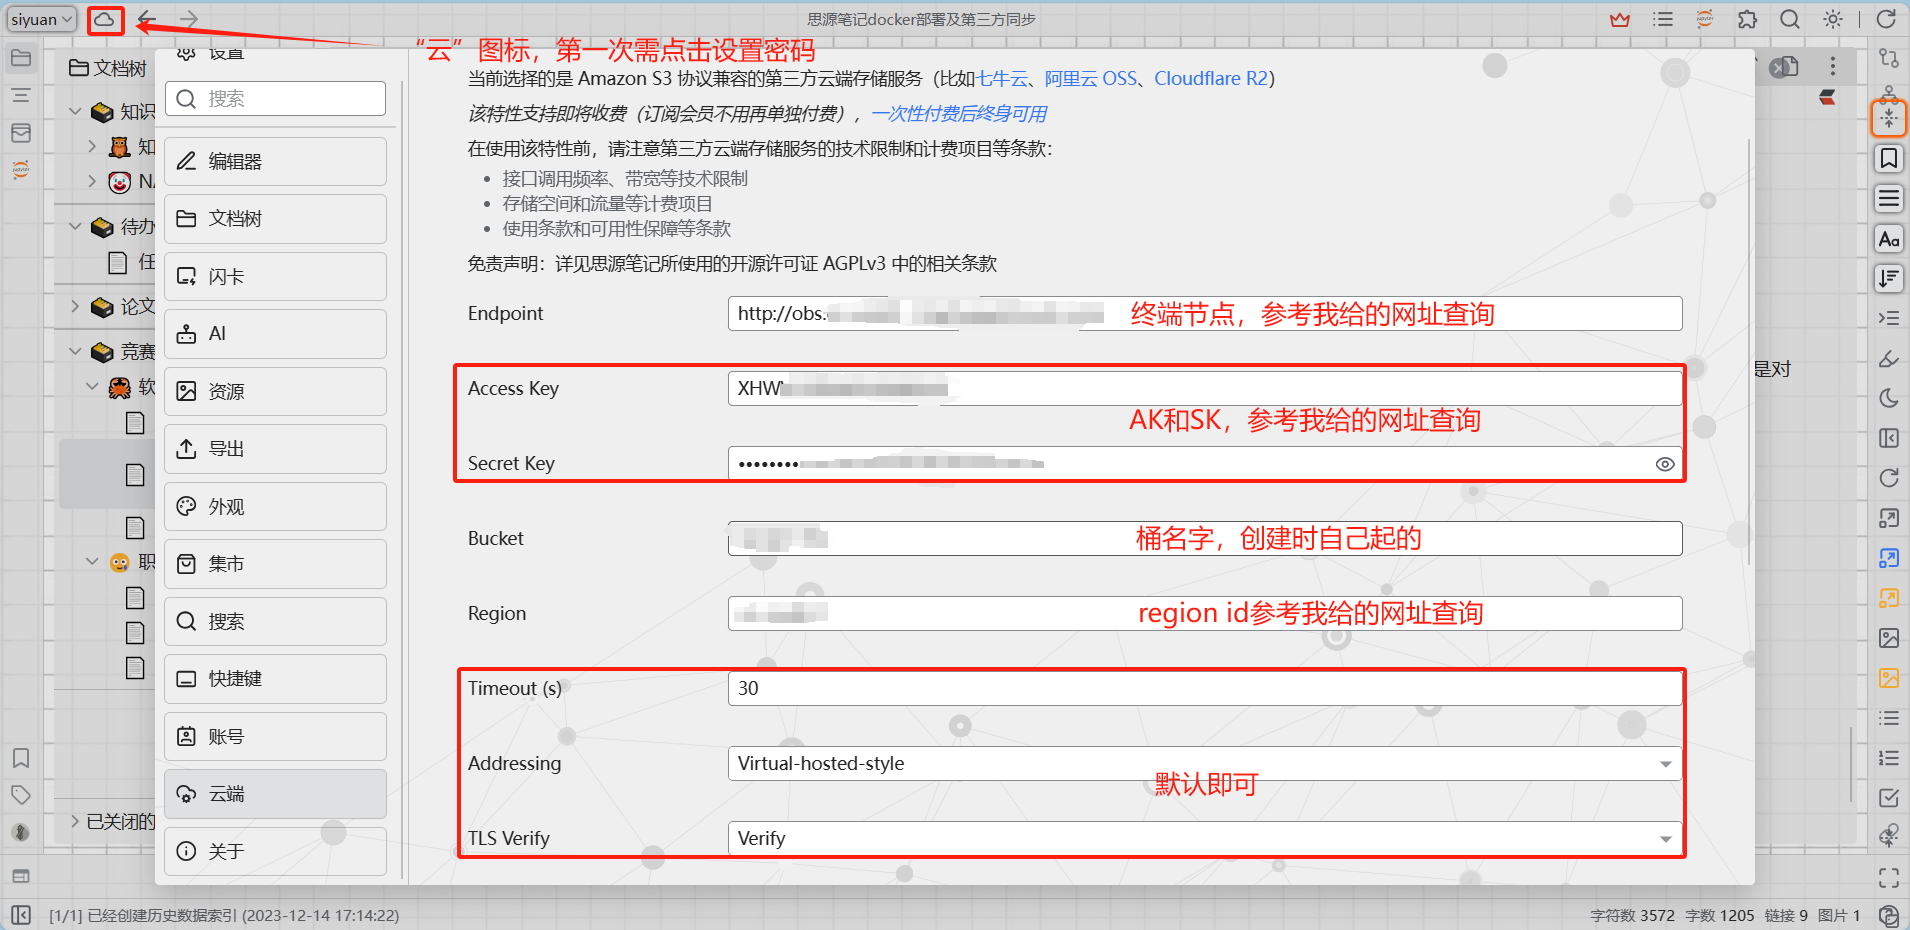
Task: Click the cloud sync icon in top bar
Action: tap(104, 19)
